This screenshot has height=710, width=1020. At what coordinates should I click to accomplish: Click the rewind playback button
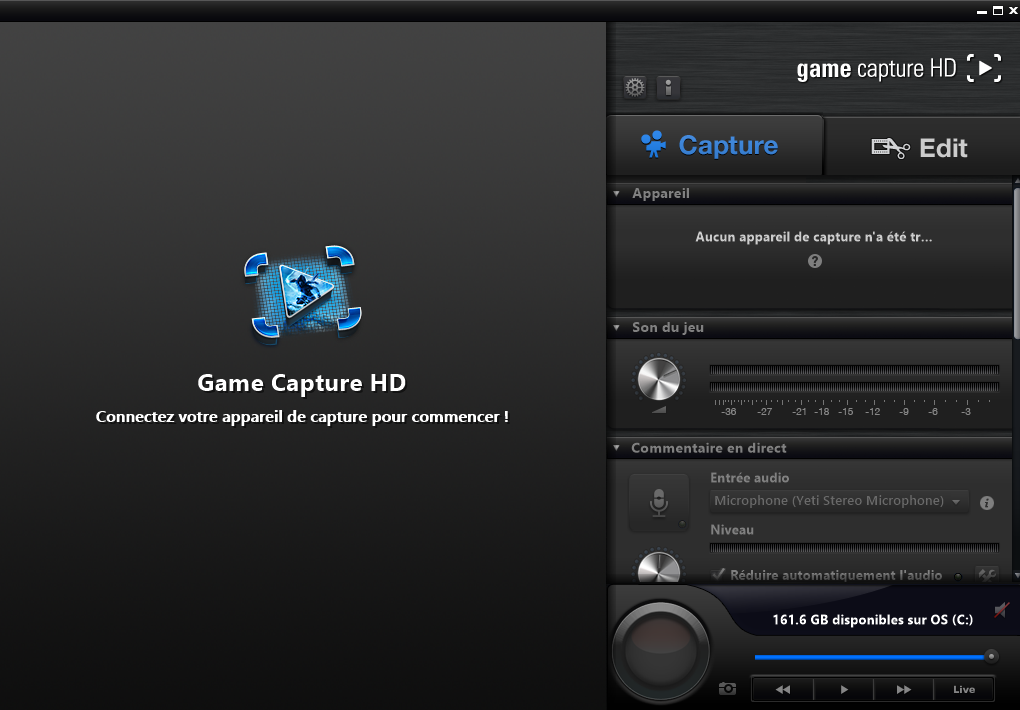(x=783, y=689)
